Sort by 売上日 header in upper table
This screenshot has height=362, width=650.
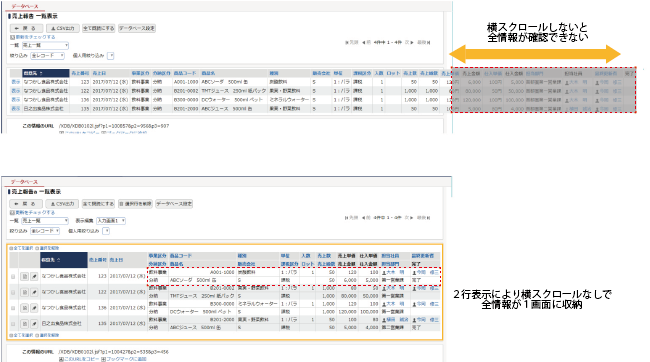(99, 73)
